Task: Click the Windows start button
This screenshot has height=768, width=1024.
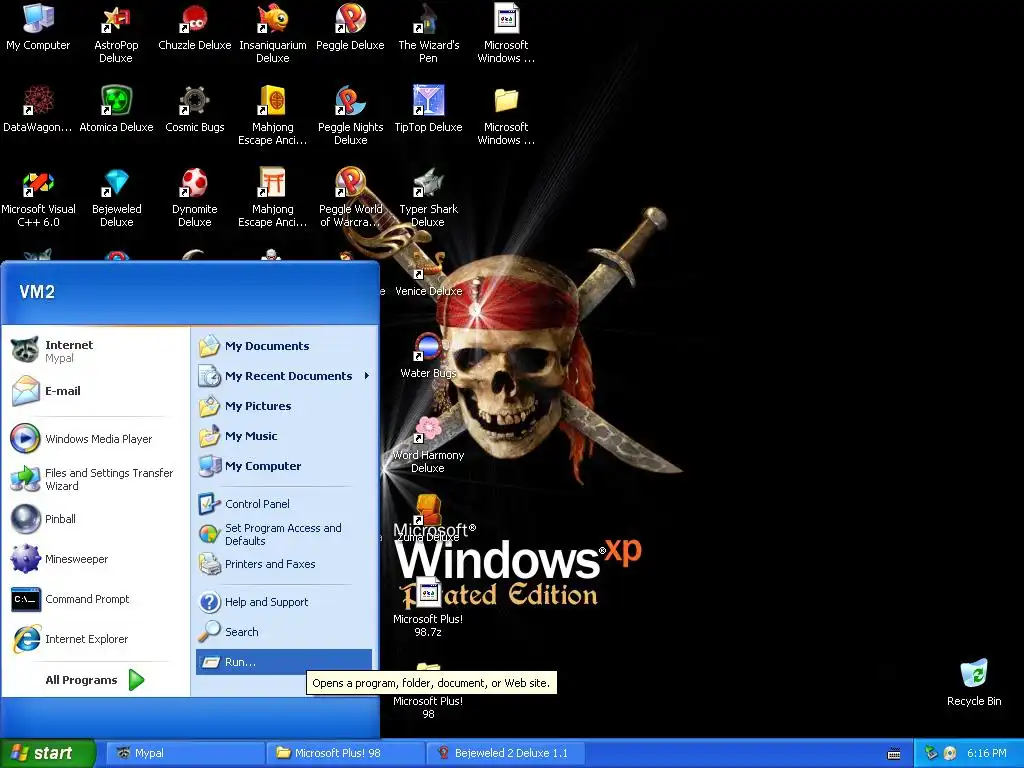Action: [48, 753]
